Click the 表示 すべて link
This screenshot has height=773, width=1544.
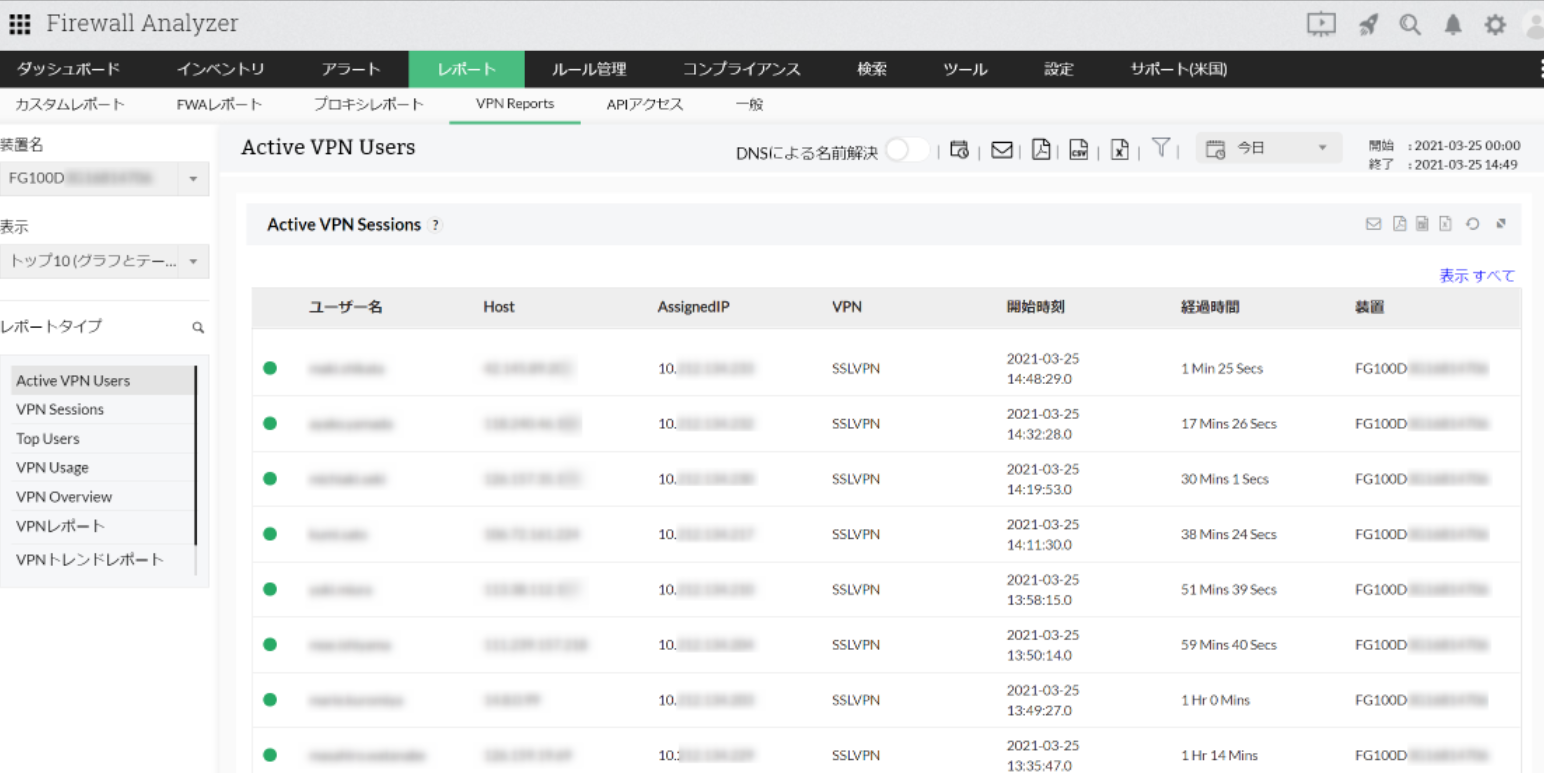tap(1477, 275)
